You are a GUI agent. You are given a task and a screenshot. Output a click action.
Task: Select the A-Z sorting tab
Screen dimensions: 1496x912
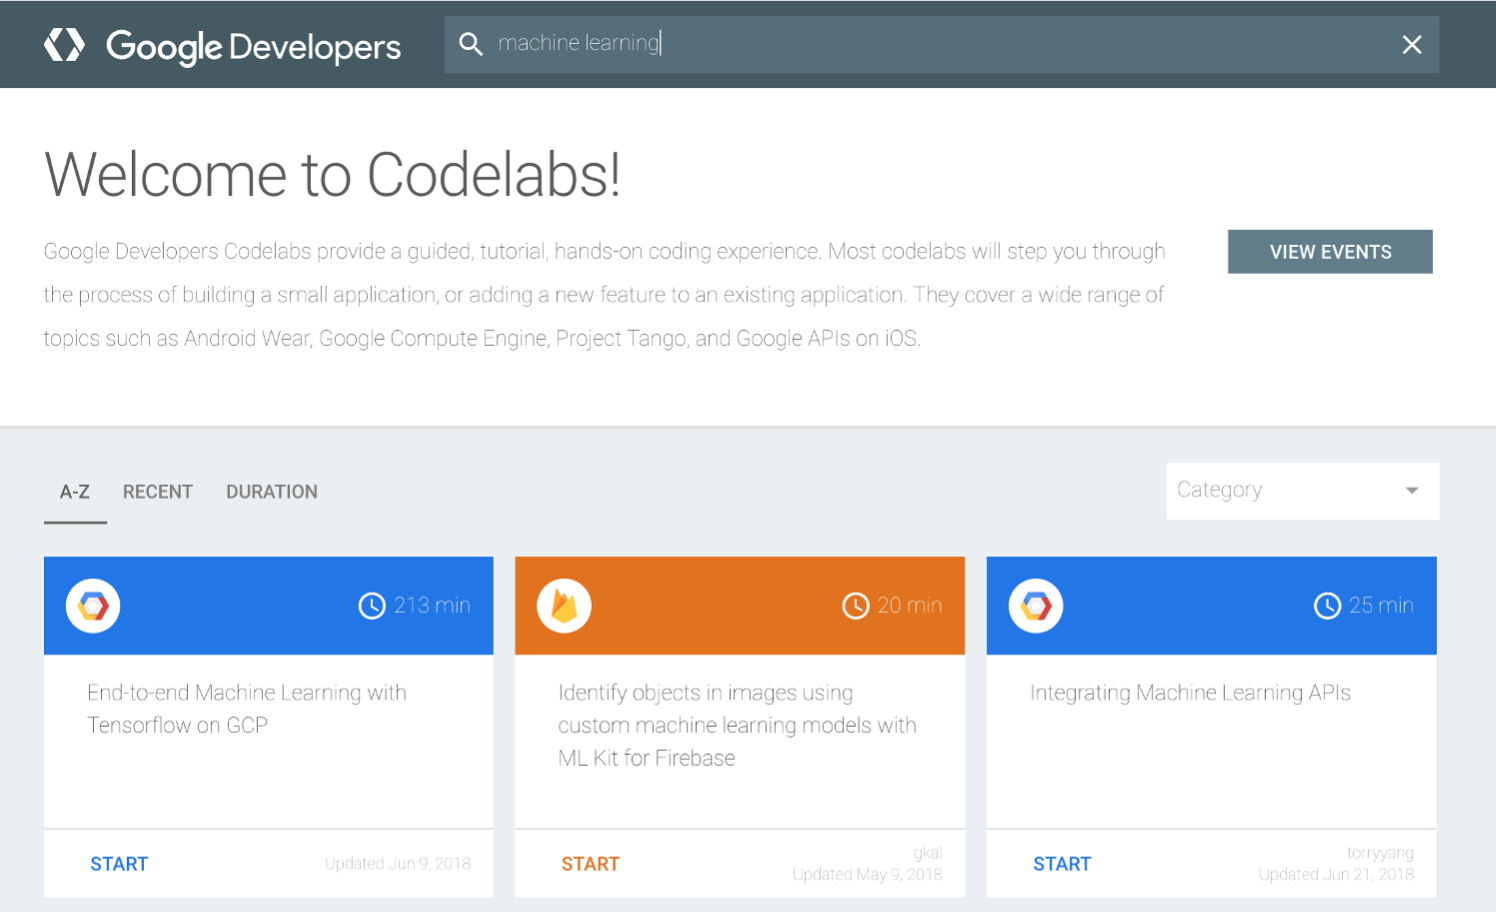coord(74,491)
